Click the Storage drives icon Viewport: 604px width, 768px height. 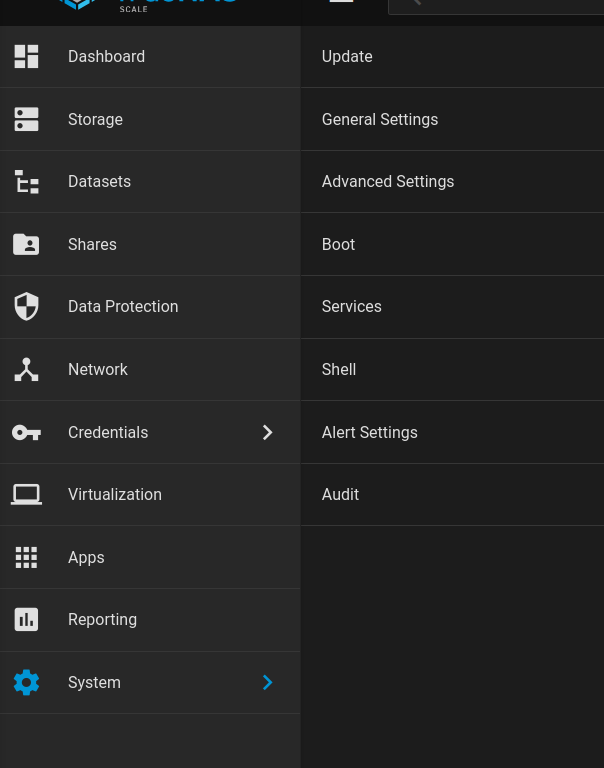click(x=26, y=119)
